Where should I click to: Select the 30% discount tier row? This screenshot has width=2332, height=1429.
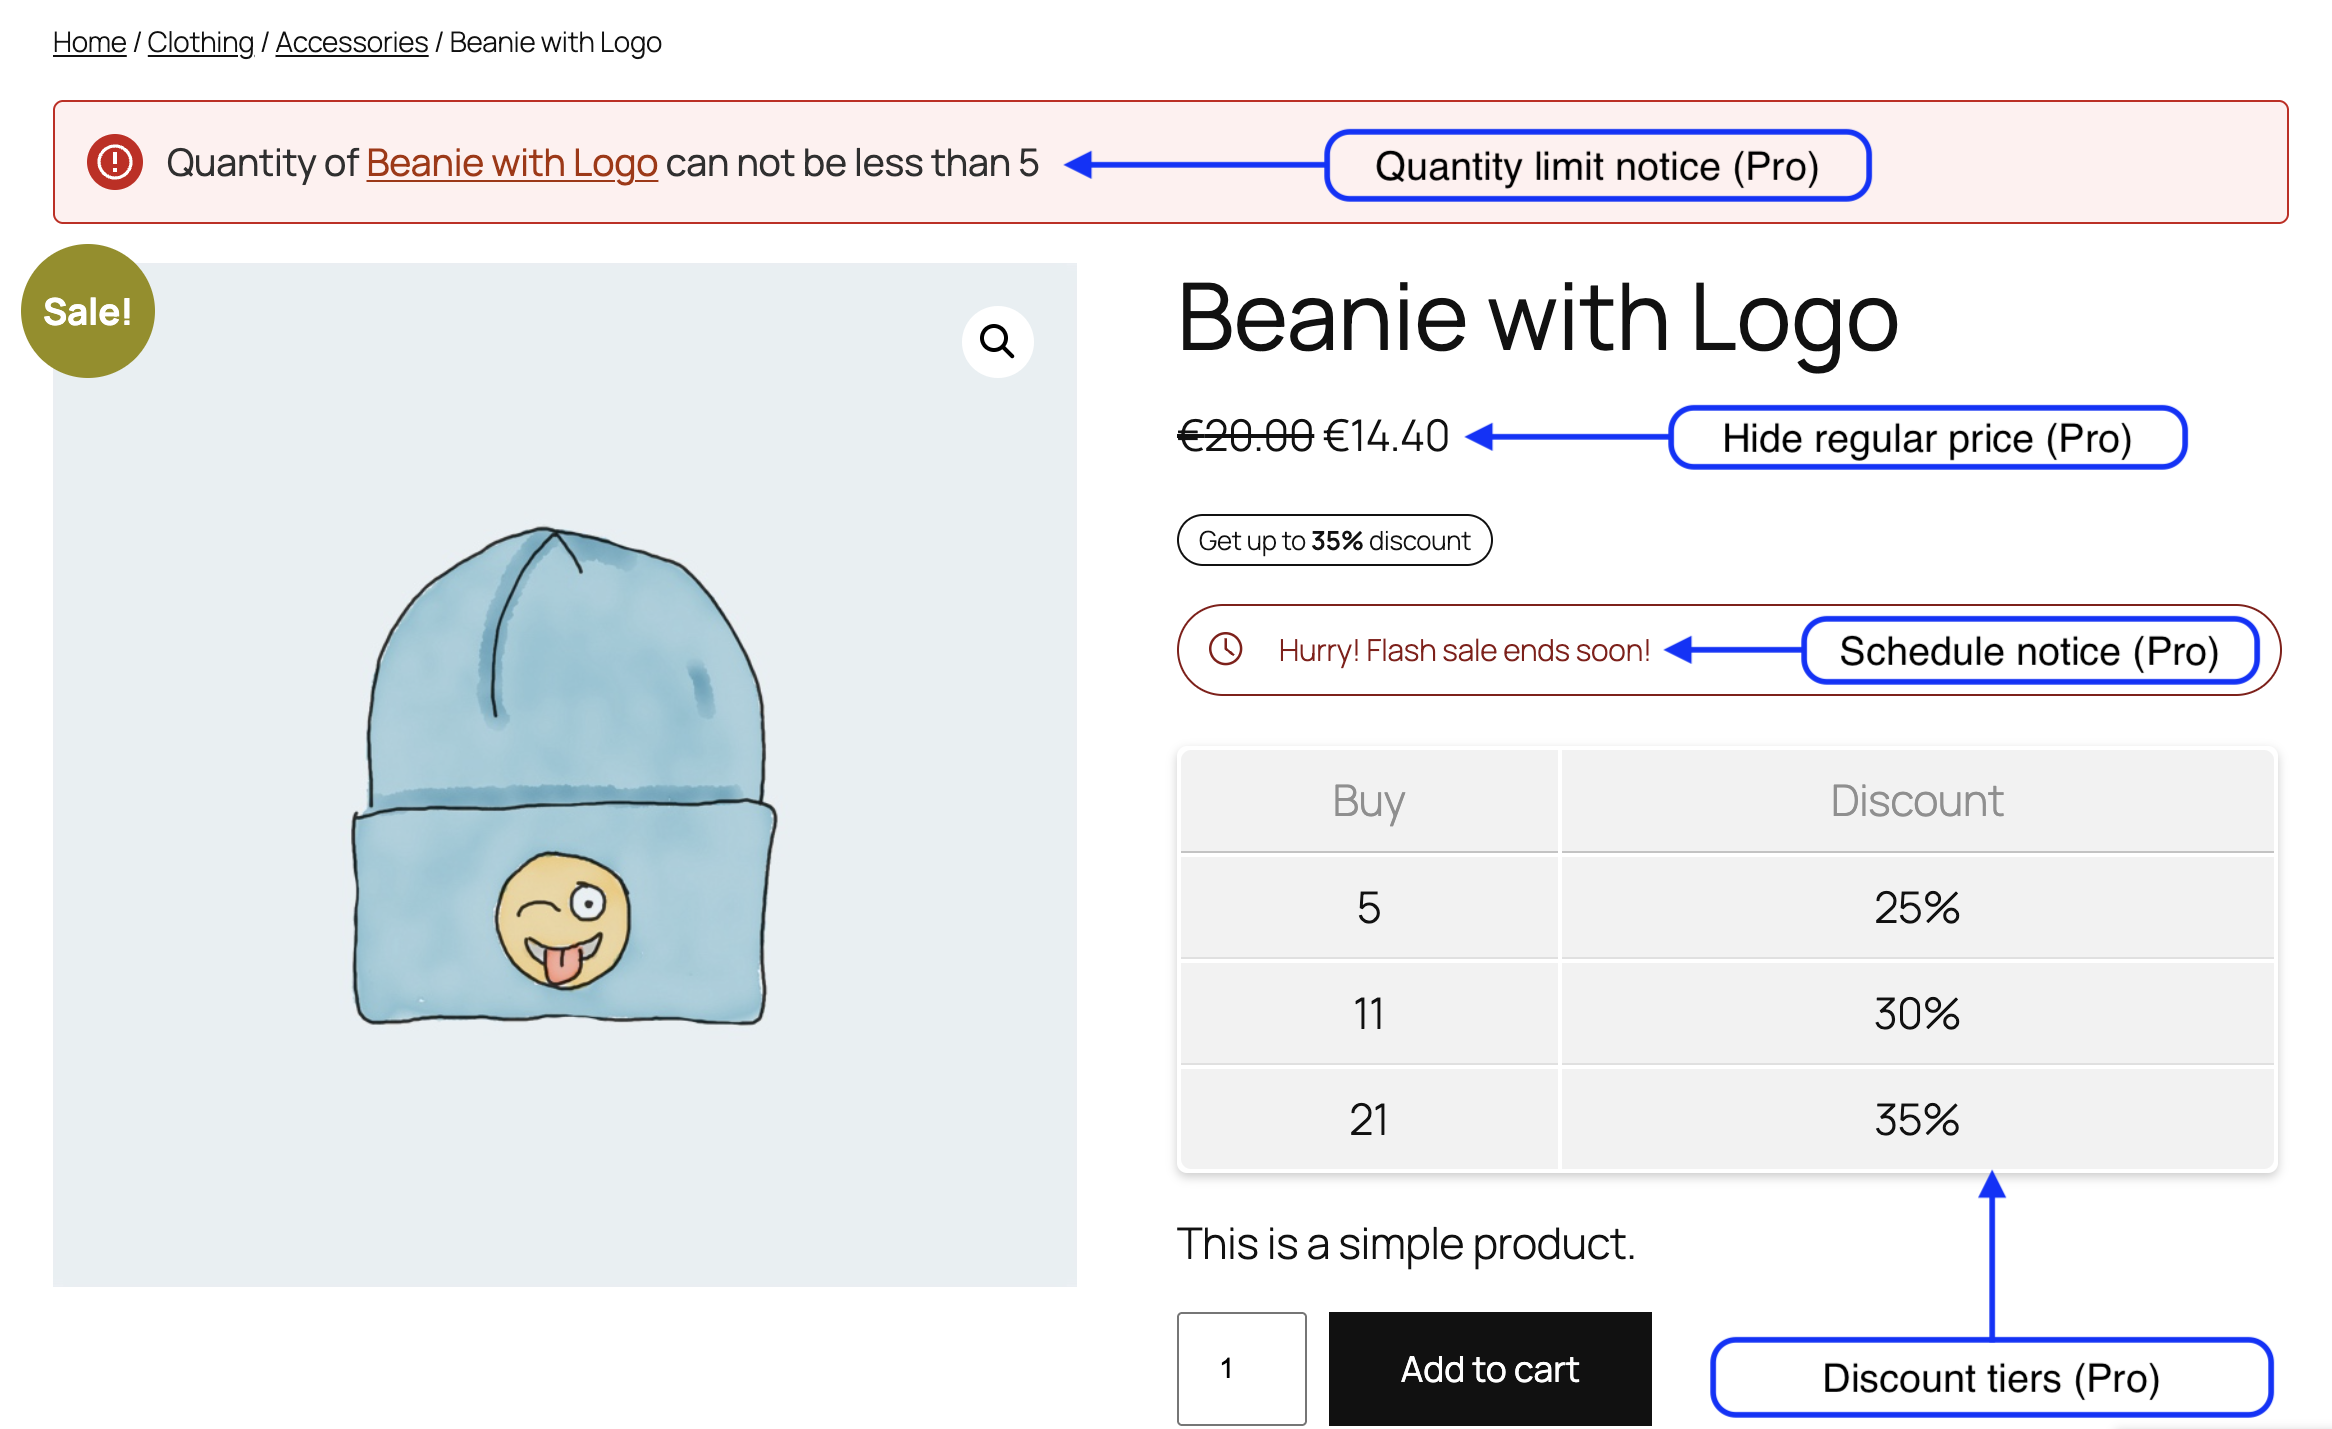click(x=1727, y=1013)
